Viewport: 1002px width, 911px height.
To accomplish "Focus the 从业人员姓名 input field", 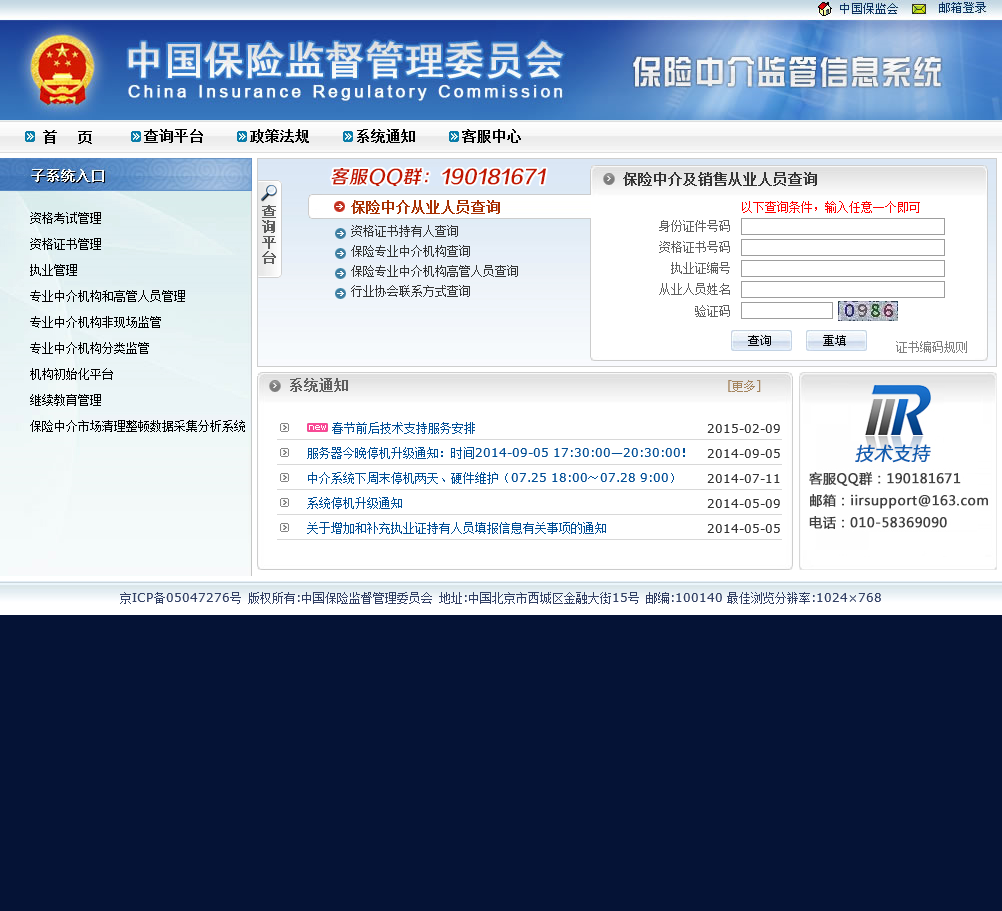I will coord(843,289).
